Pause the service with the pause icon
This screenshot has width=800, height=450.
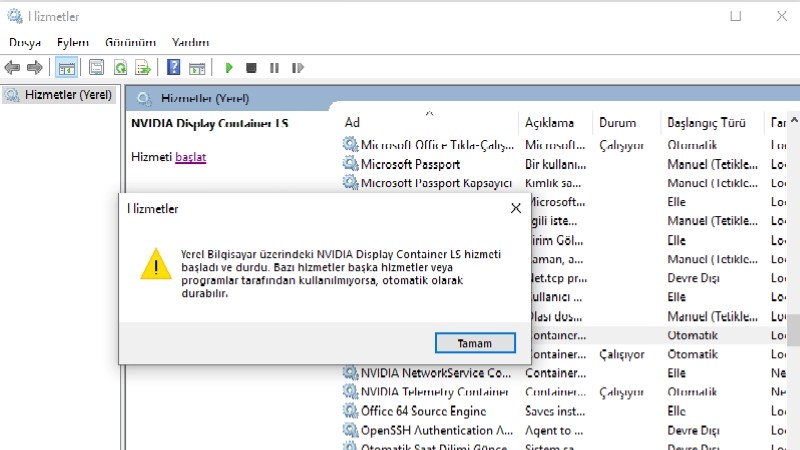(x=274, y=68)
